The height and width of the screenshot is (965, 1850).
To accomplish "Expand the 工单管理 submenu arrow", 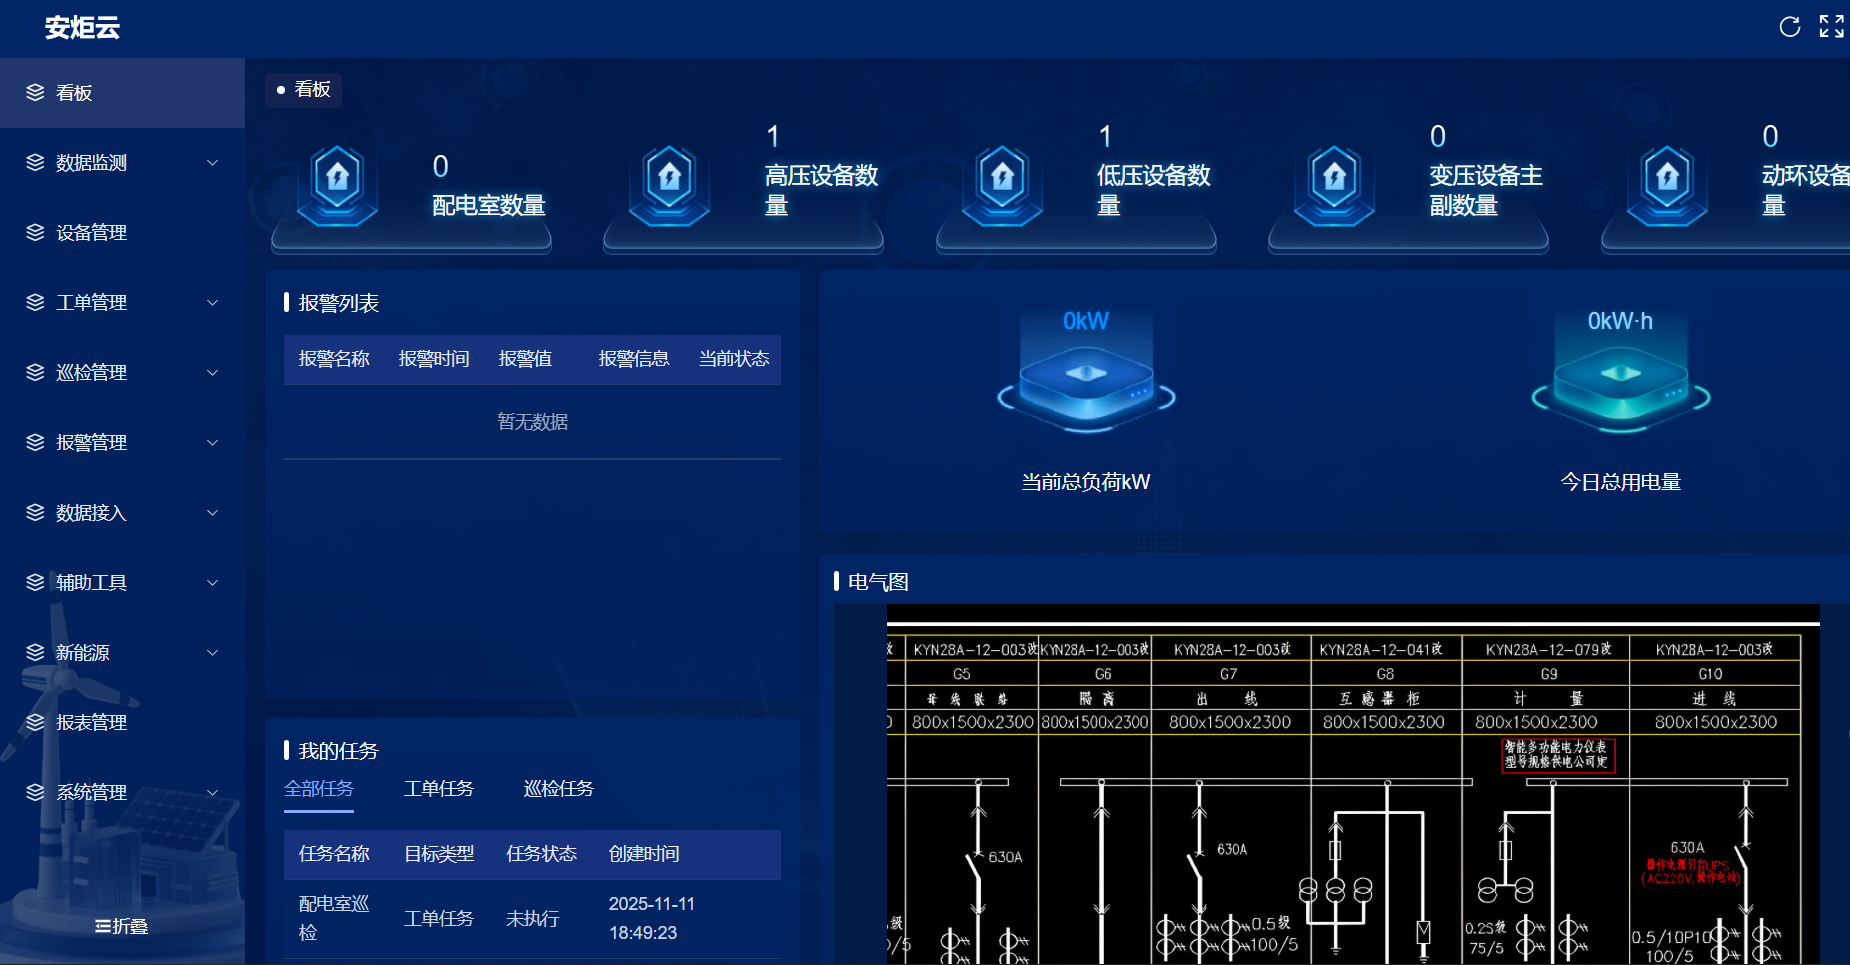I will click(x=212, y=303).
